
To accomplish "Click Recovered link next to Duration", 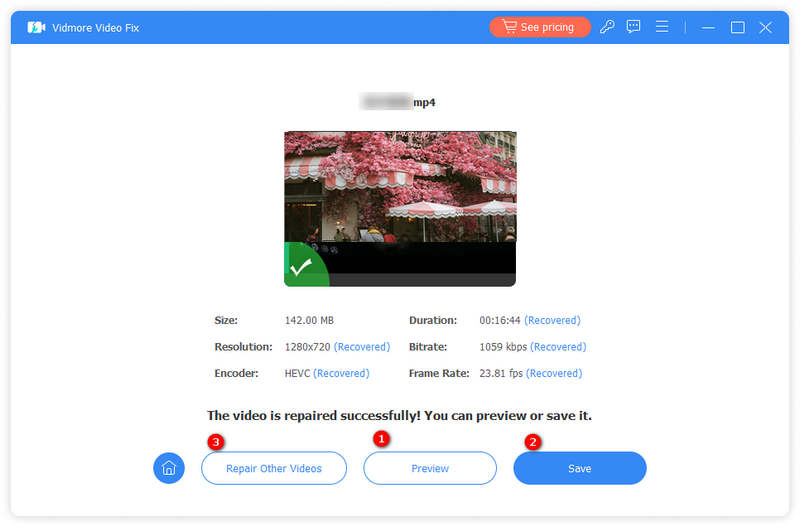I will tap(552, 321).
